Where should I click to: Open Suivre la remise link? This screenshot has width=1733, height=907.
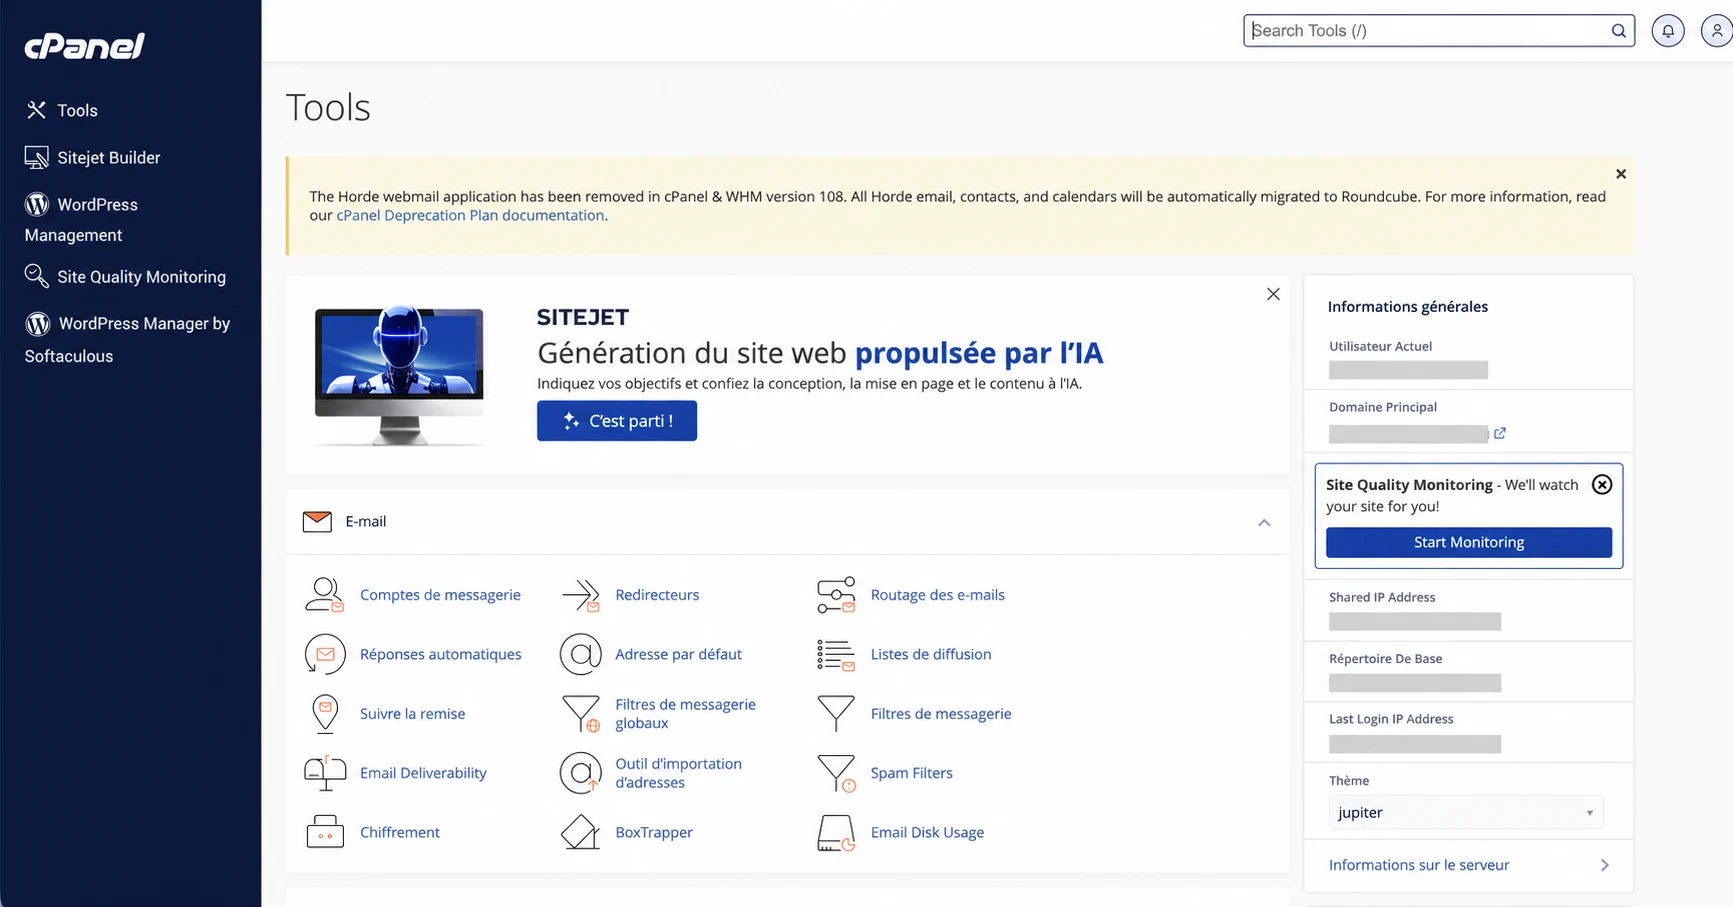412,714
